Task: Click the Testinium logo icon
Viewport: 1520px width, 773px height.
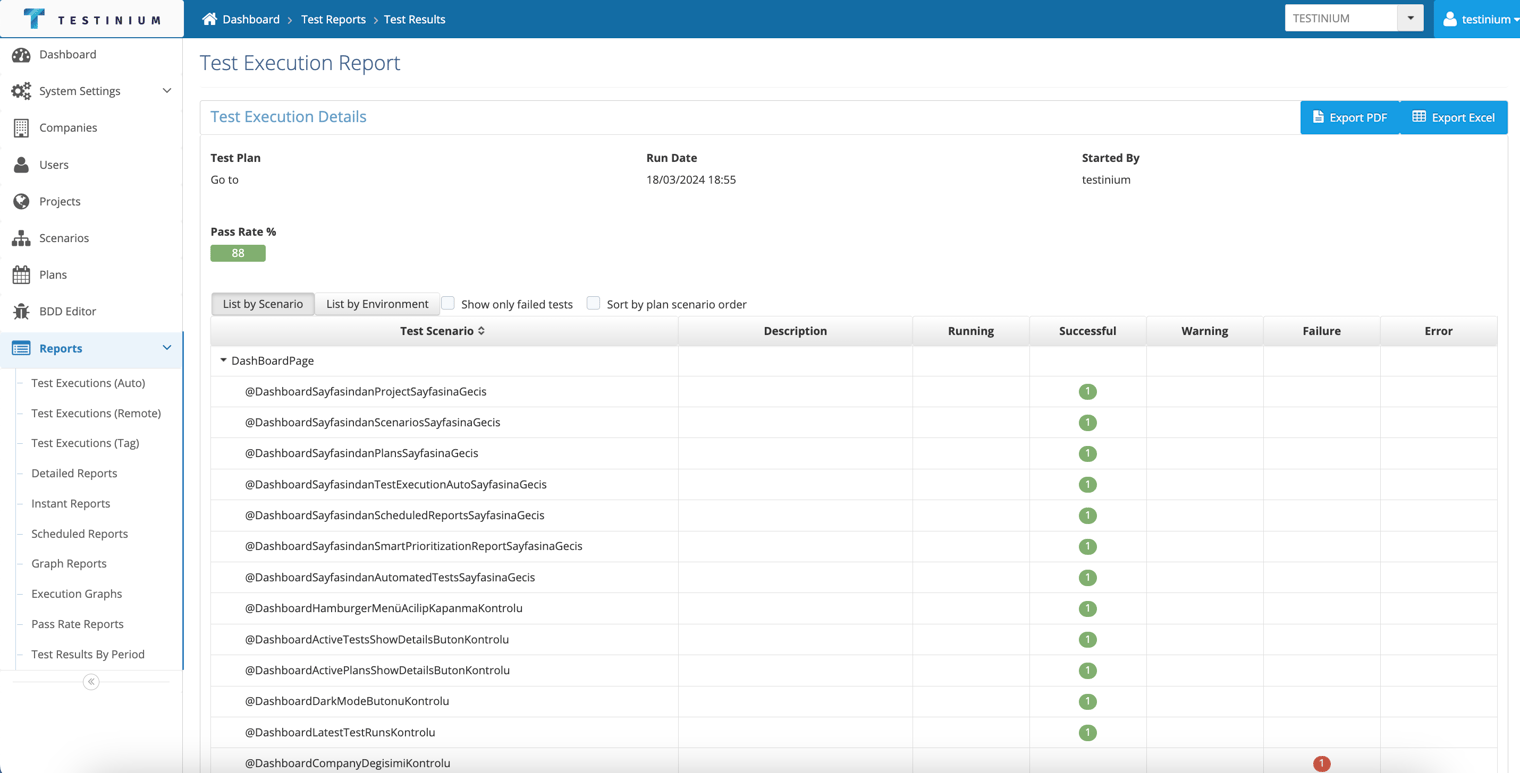Action: coord(34,18)
